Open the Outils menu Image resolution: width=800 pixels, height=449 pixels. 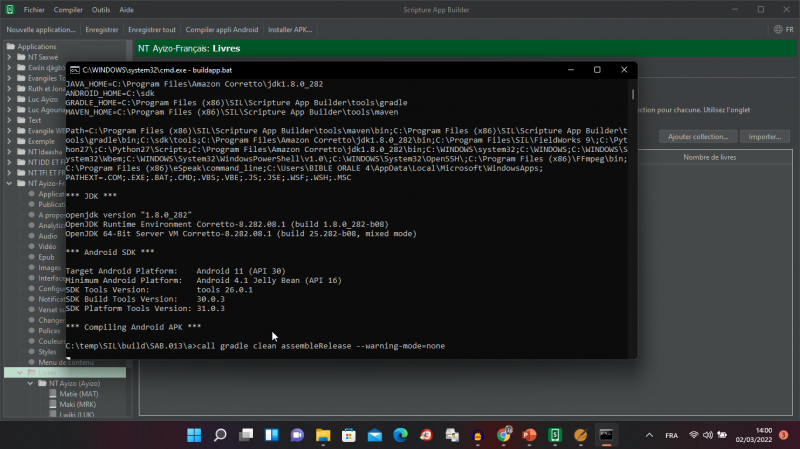(101, 9)
